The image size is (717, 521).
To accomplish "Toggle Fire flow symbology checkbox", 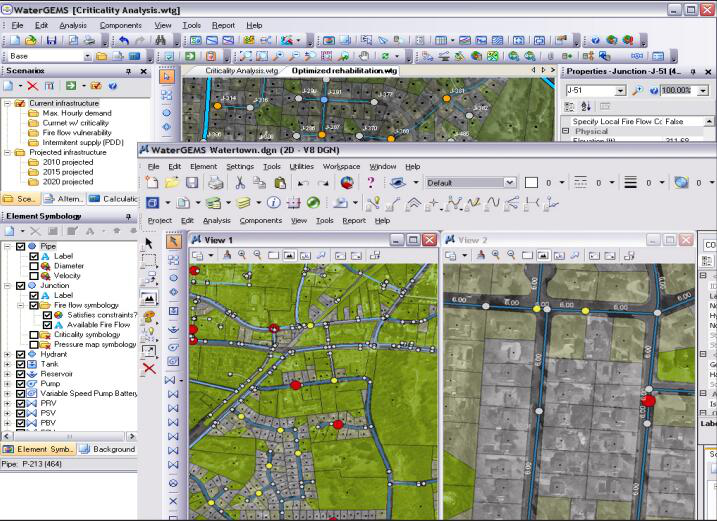I will pos(34,305).
